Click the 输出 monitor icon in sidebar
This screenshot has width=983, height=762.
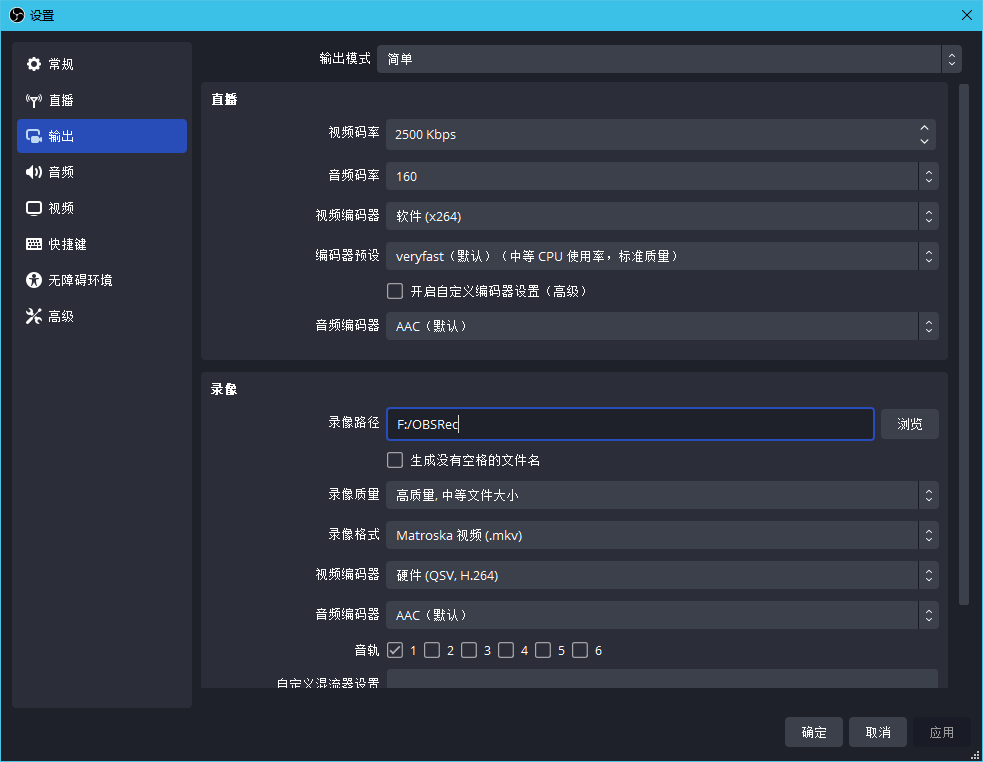pos(34,136)
